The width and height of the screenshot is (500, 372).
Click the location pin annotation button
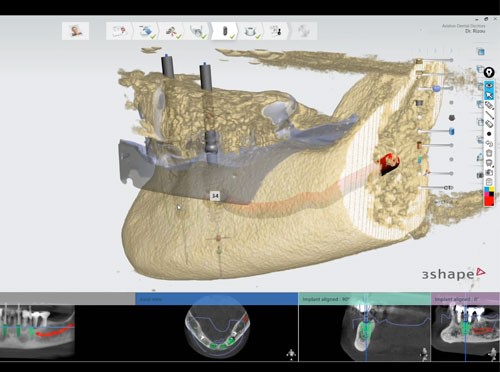[489, 72]
